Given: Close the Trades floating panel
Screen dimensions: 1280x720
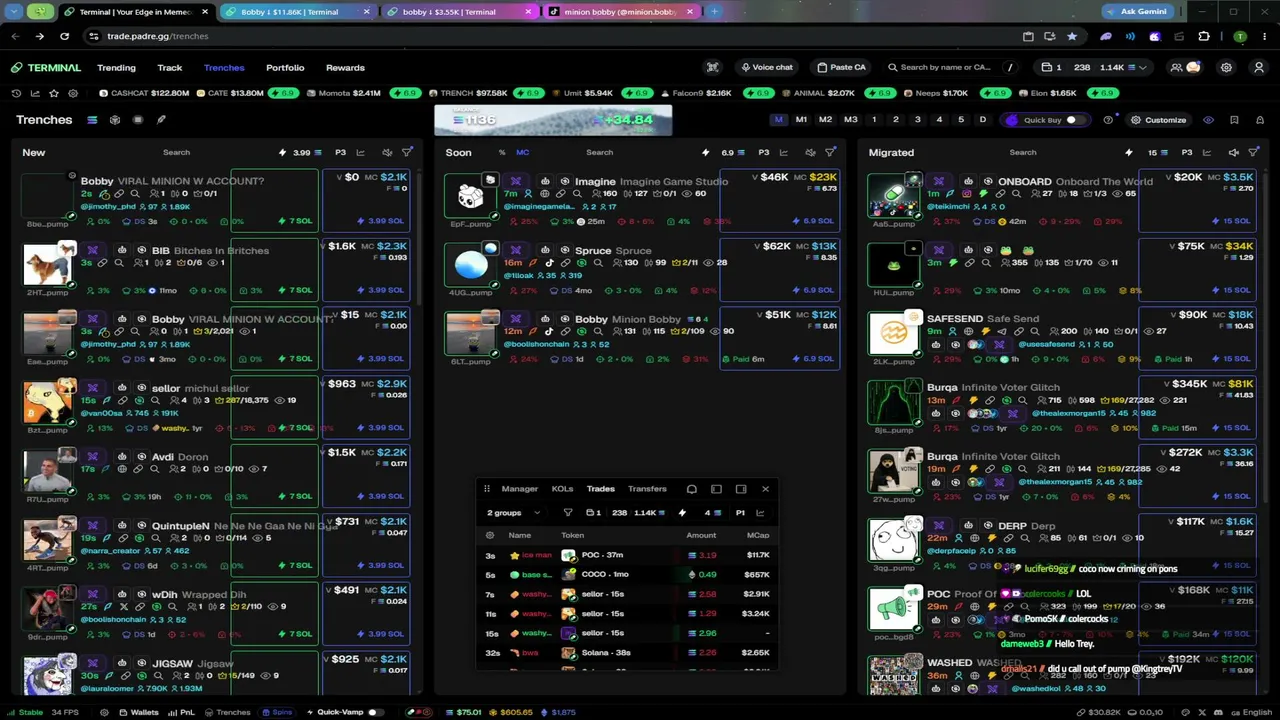Looking at the screenshot, I should [766, 489].
